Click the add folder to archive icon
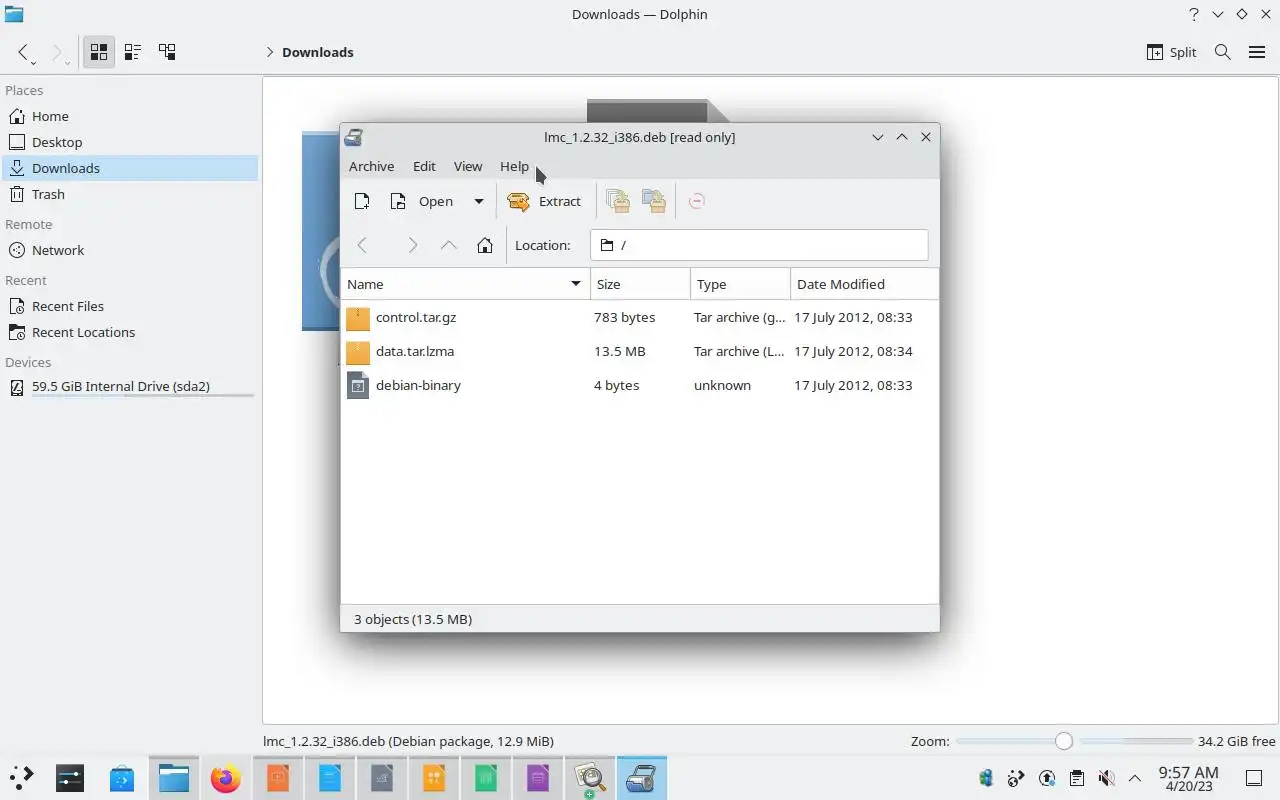This screenshot has width=1280, height=800. tap(654, 201)
